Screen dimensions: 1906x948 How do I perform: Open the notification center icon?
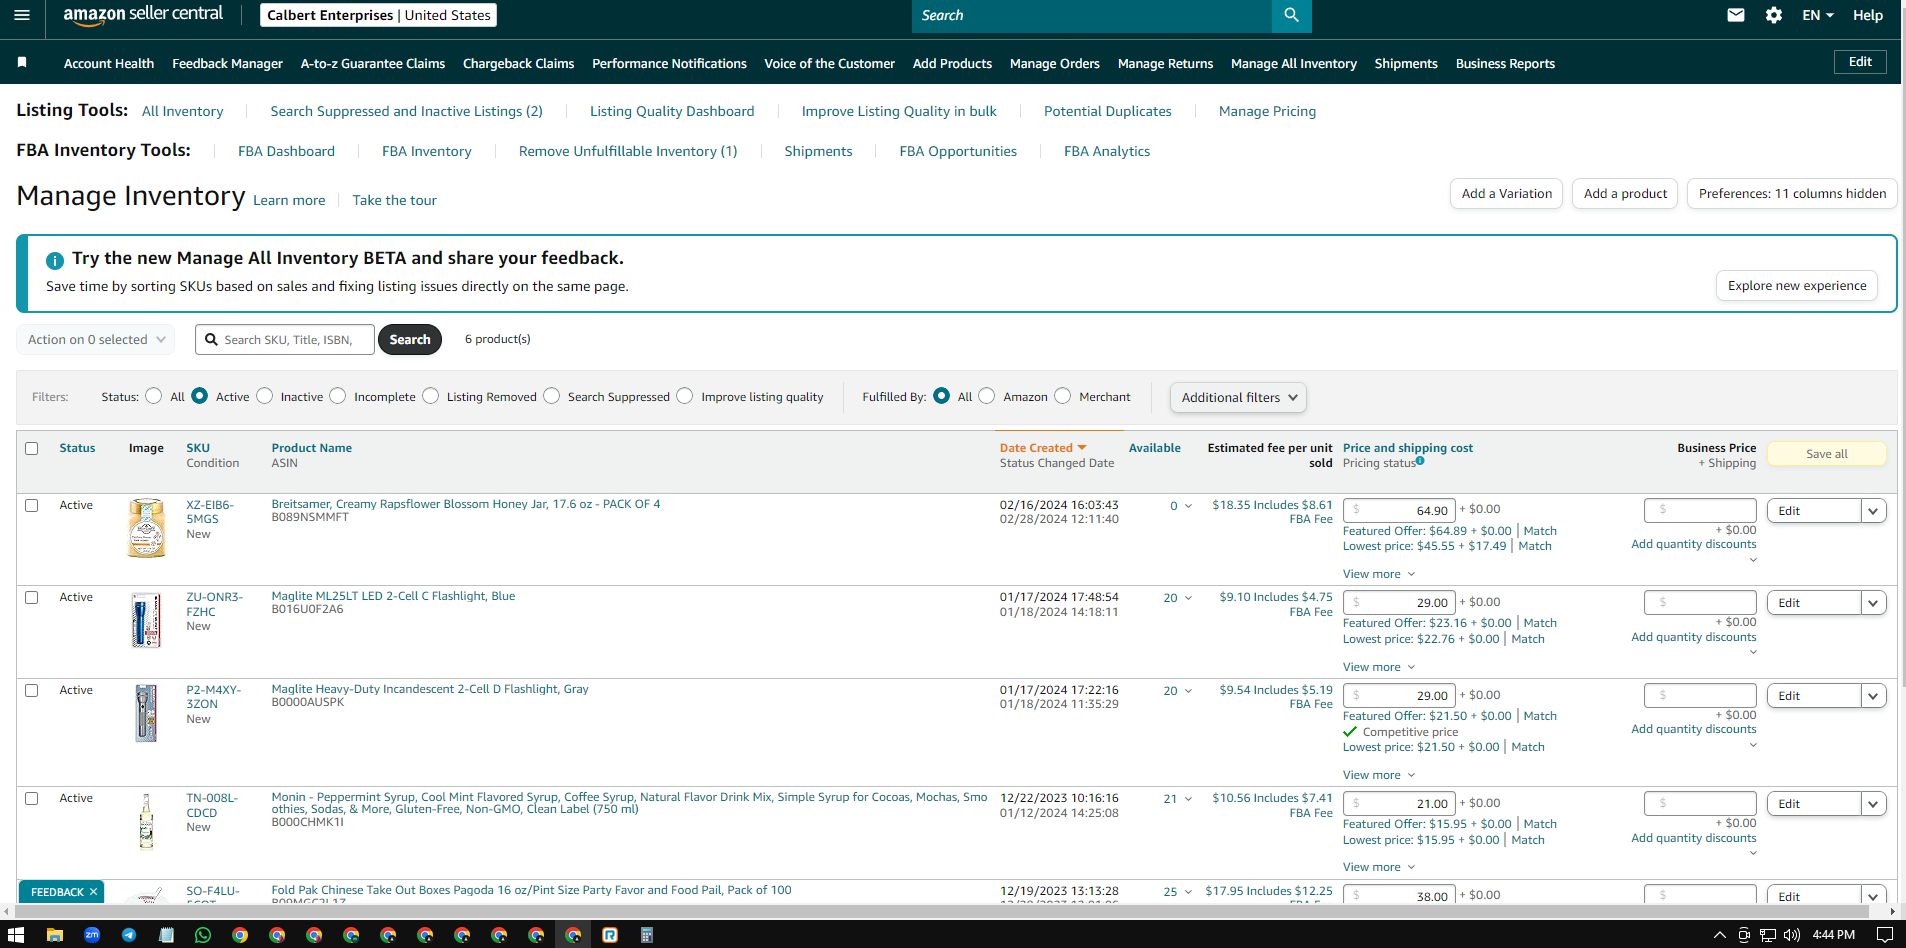tap(1884, 935)
